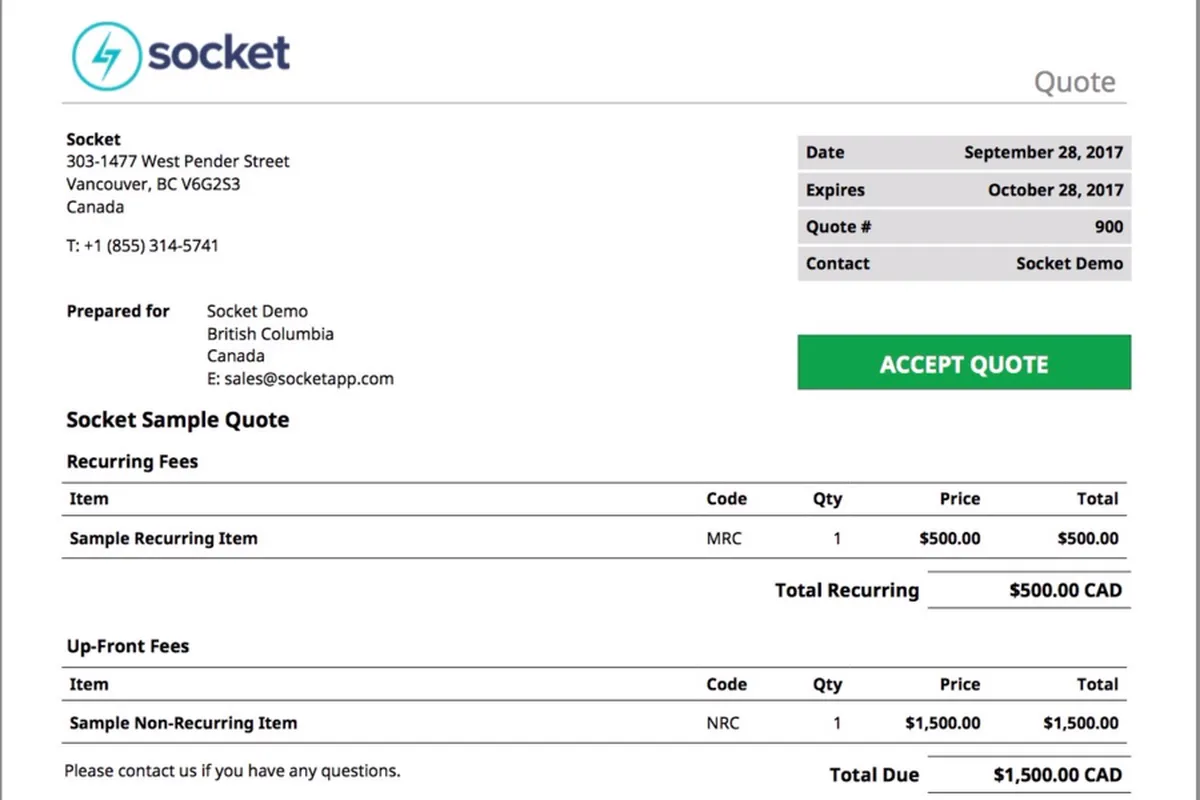This screenshot has width=1200, height=800.
Task: Click the green Accept Quote button
Action: (964, 363)
